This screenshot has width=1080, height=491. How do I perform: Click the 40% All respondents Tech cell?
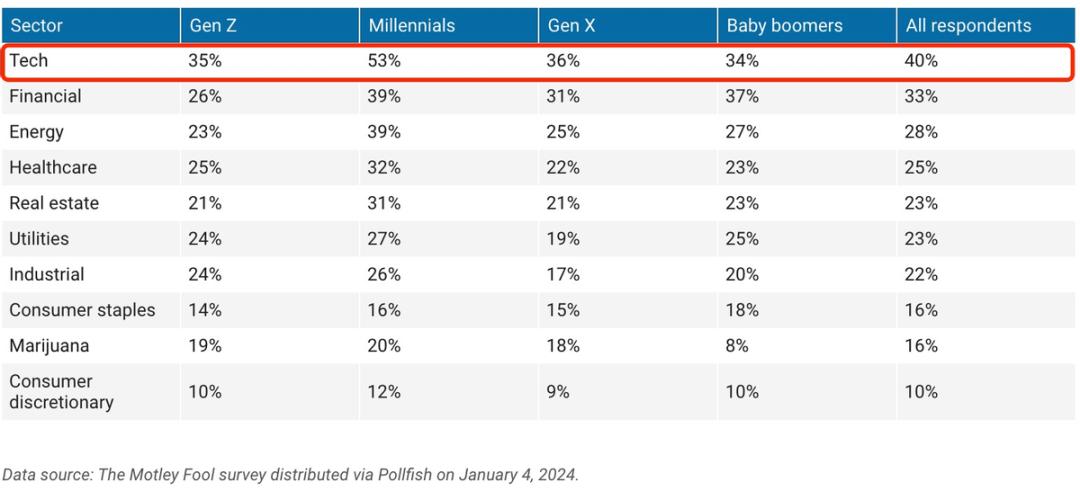click(x=922, y=61)
